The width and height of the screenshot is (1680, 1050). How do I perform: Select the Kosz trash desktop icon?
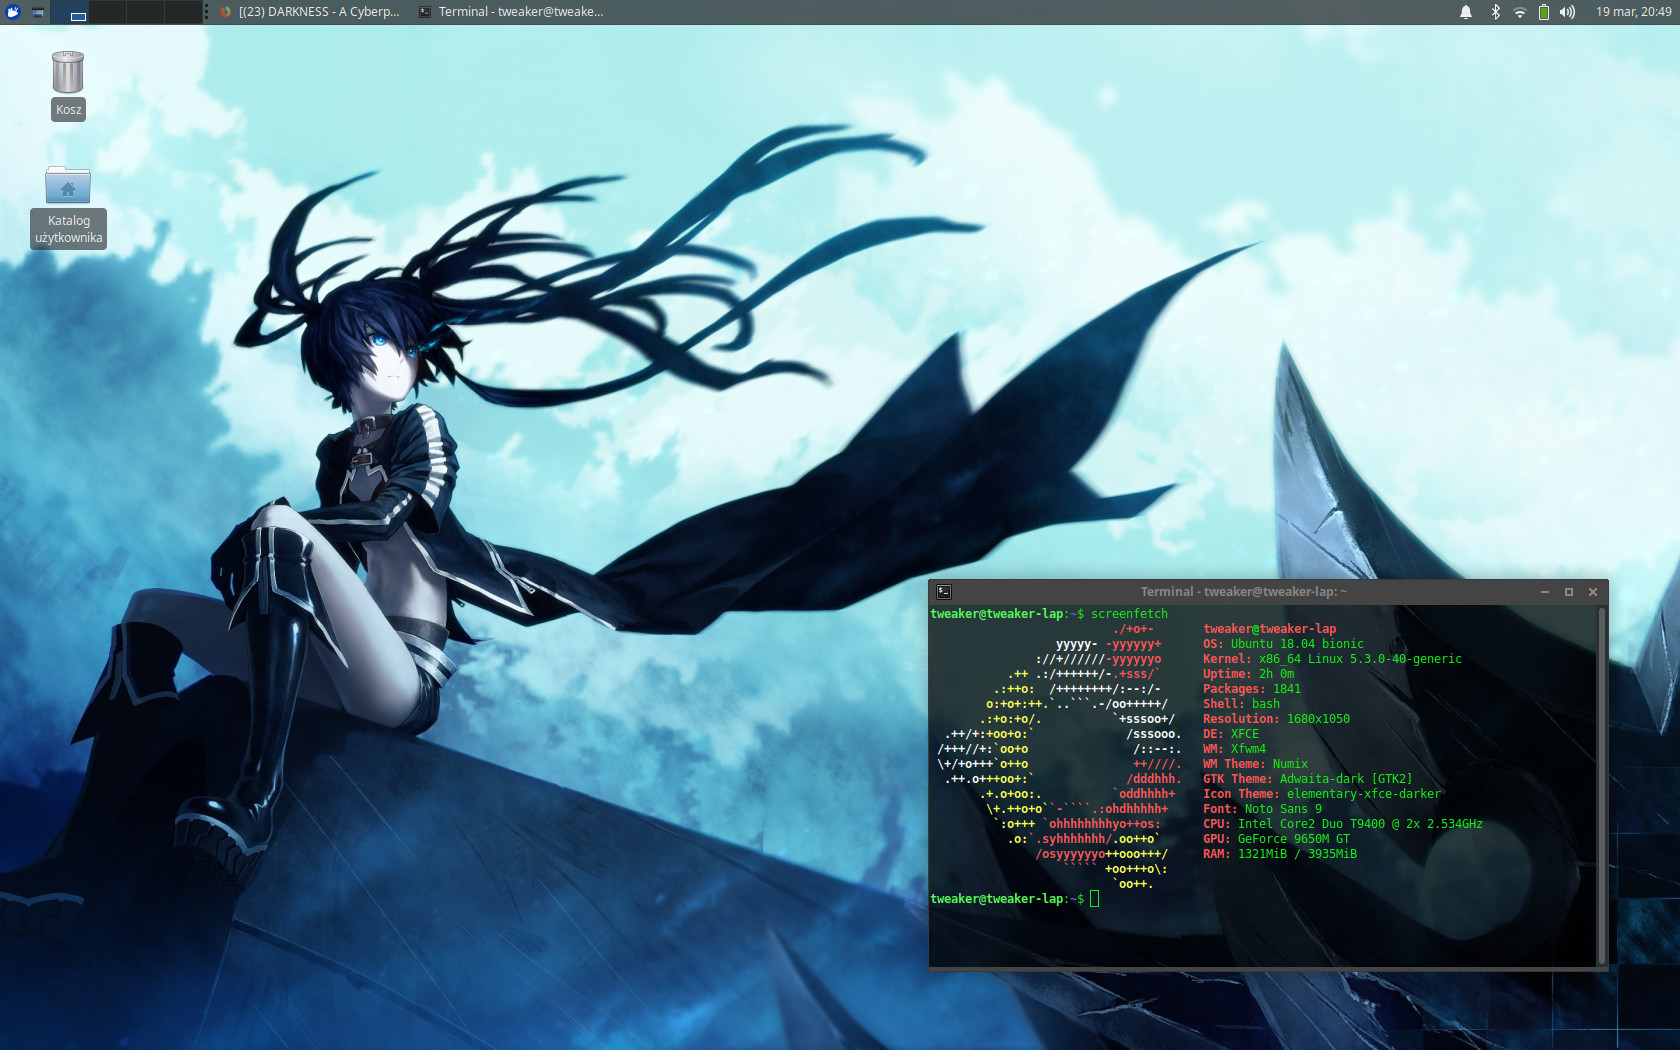point(68,85)
